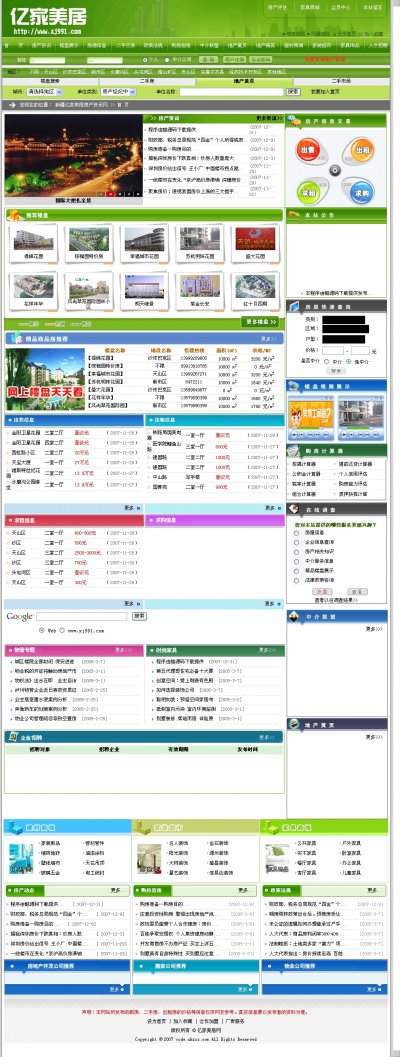The width and height of the screenshot is (400, 1057).
Task: Click the Google search text box
Action: point(82,616)
